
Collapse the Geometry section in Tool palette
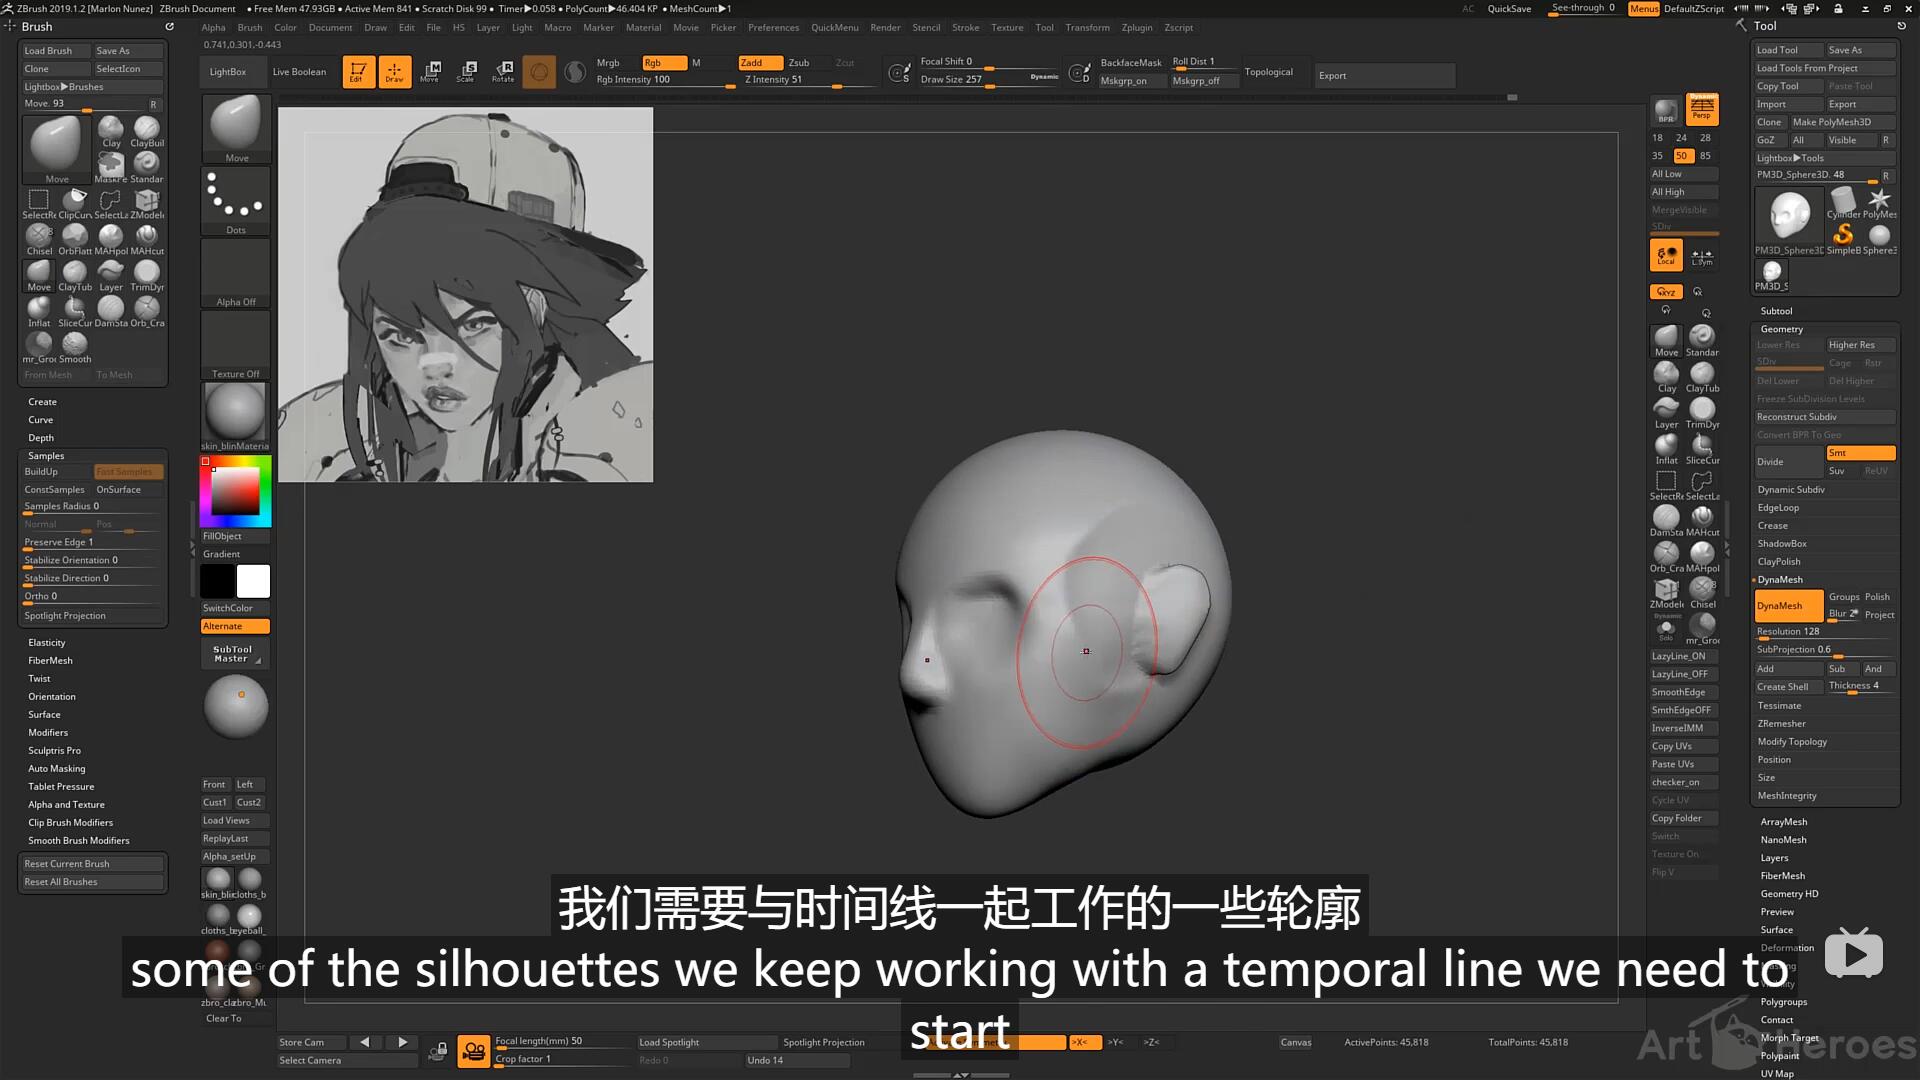point(1782,329)
